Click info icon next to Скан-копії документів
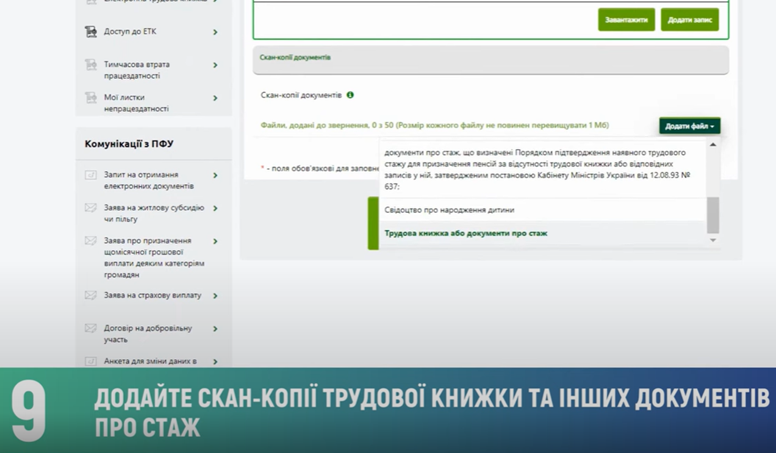Viewport: 776px width, 453px height. coord(350,95)
